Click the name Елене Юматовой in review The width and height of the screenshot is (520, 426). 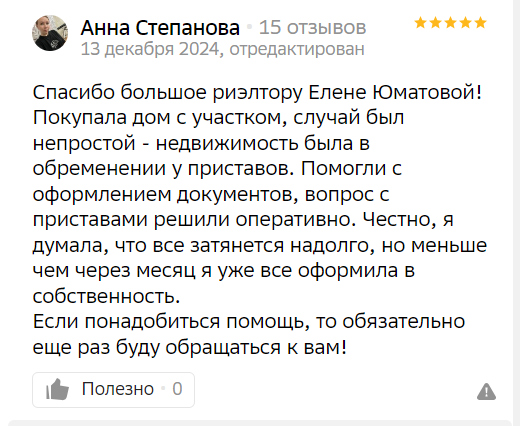(395, 92)
